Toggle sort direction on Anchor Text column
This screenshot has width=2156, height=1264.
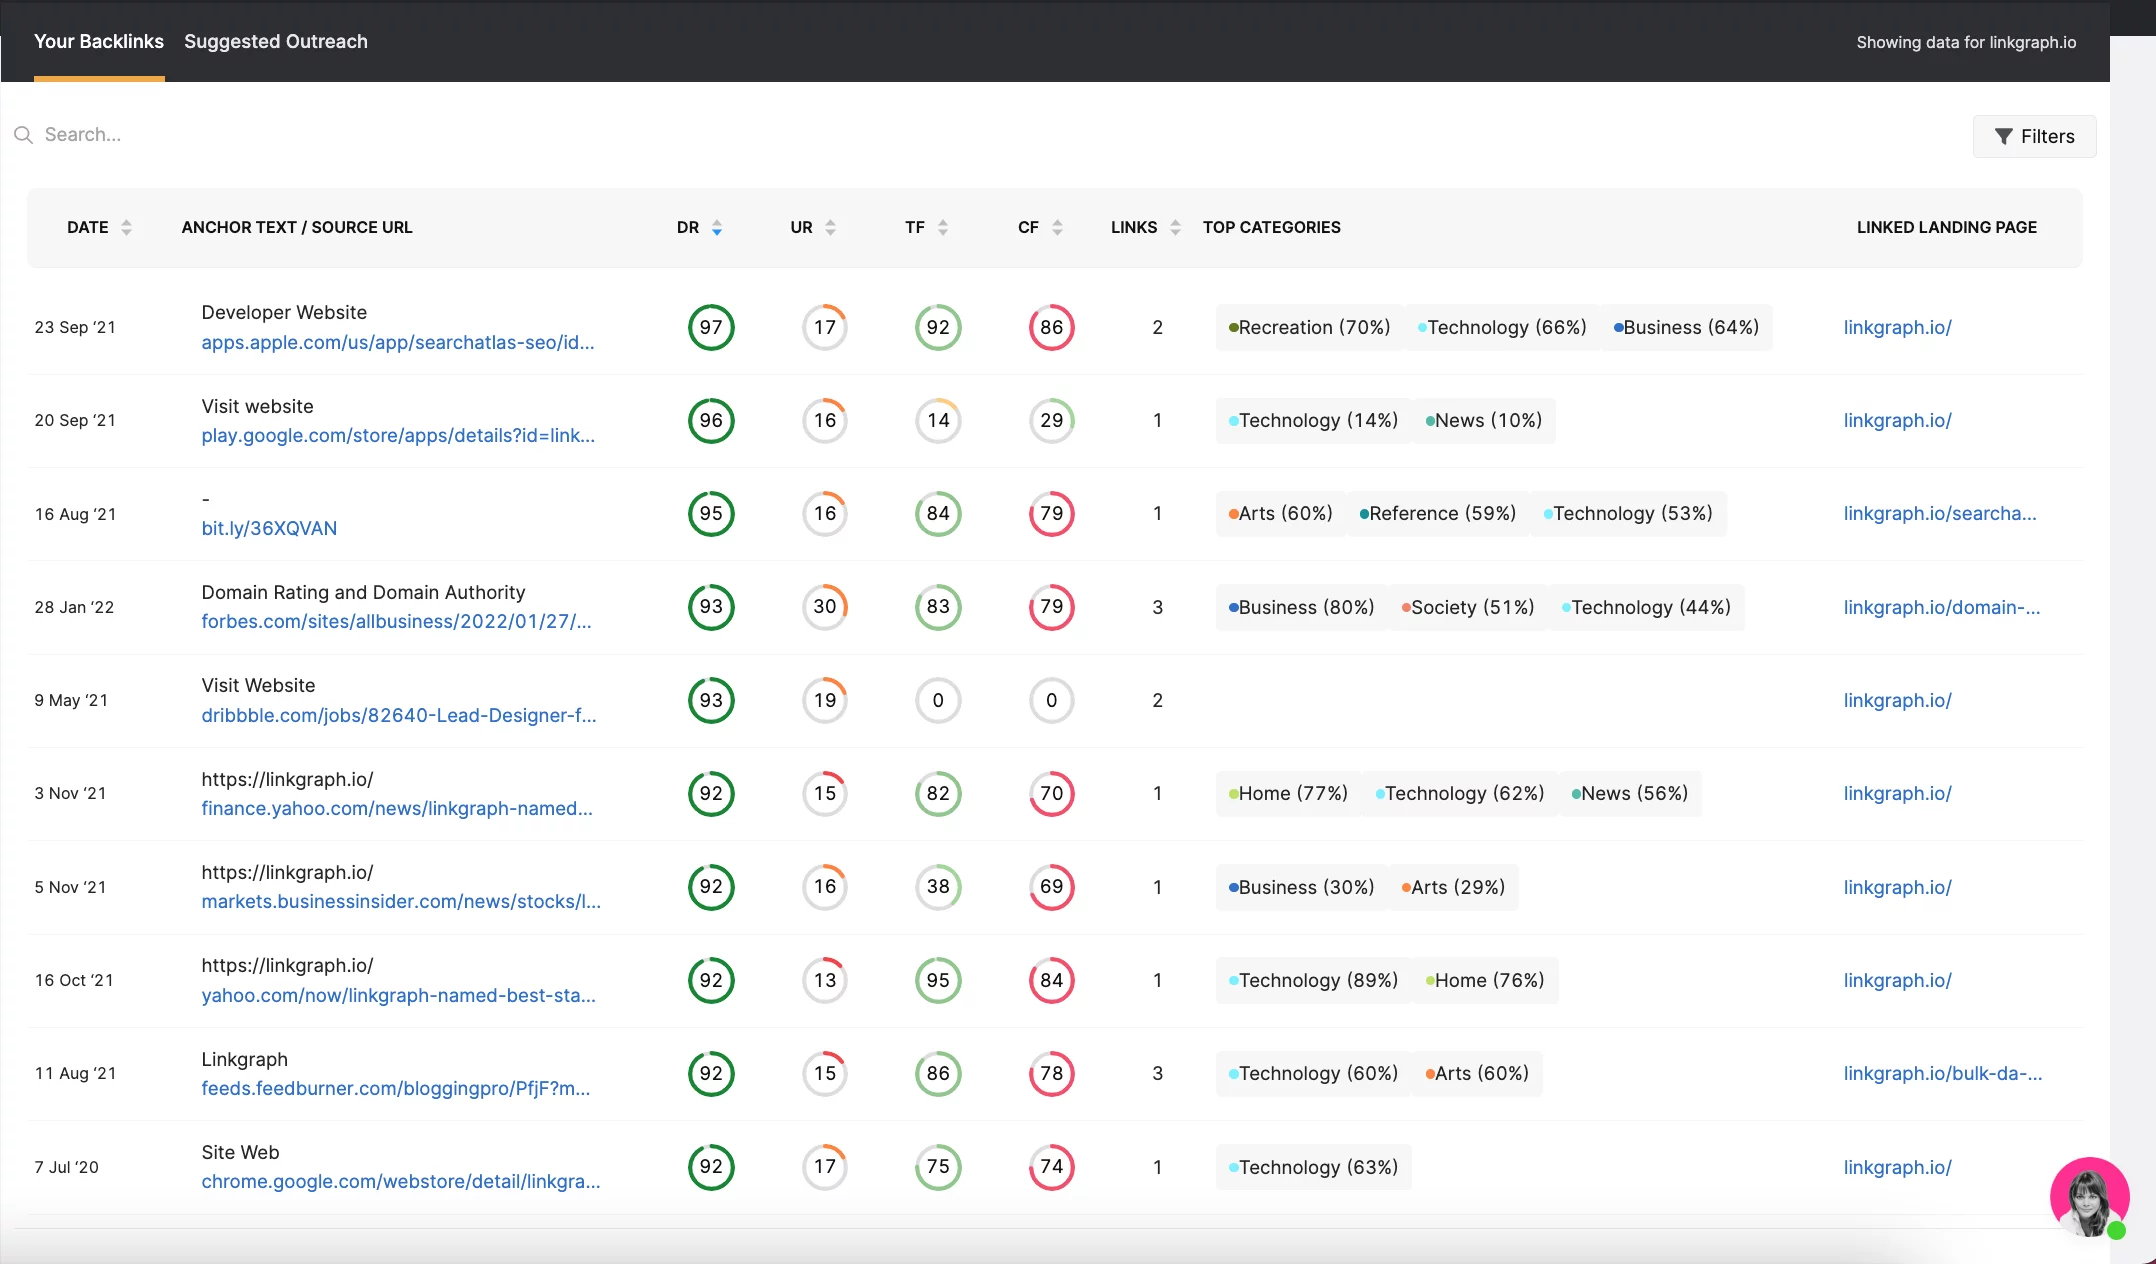296,226
